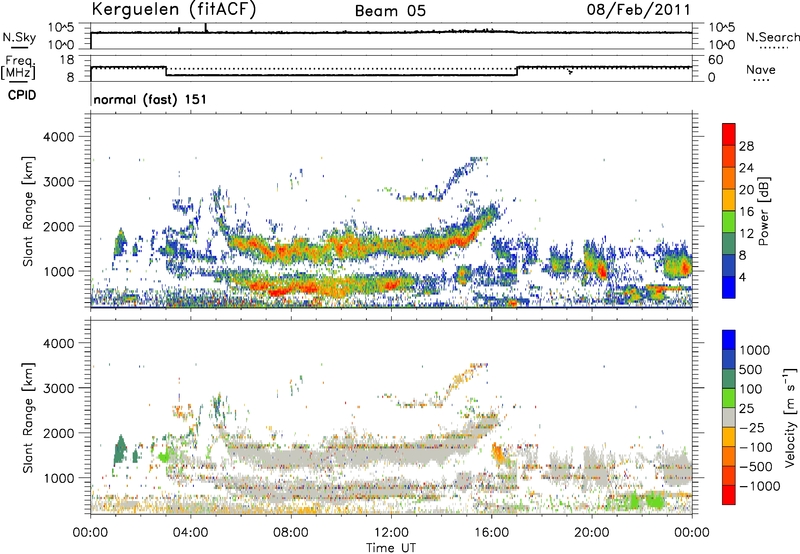
Task: Click the "−25" Velocity colorbar tick label
Action: [x=752, y=428]
